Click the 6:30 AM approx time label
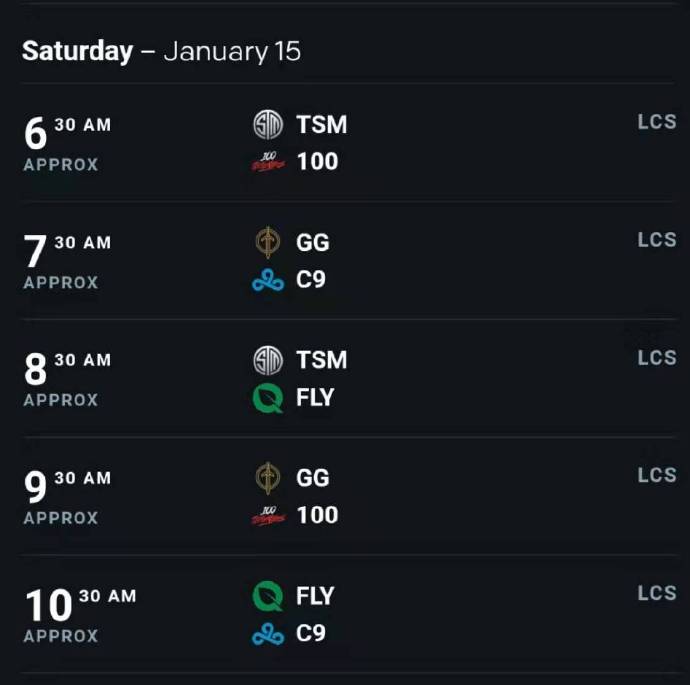Image resolution: width=690 pixels, height=685 pixels. (67, 143)
